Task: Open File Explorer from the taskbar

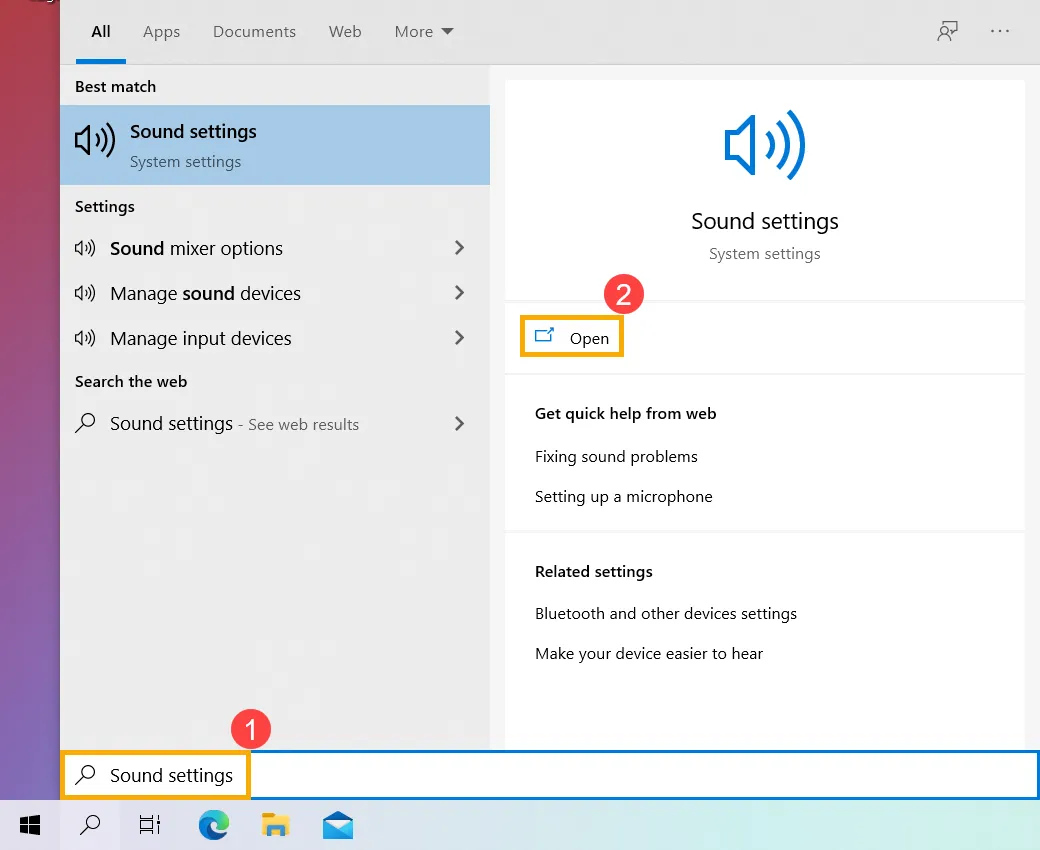Action: click(275, 825)
